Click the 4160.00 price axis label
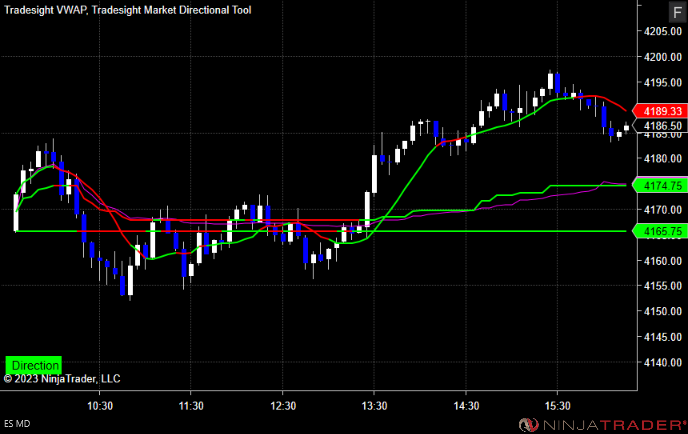This screenshot has width=688, height=434. 663,261
